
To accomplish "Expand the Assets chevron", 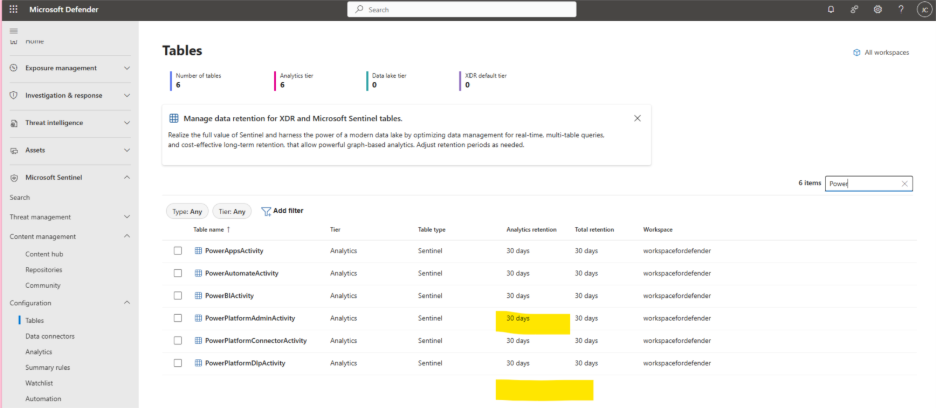I will click(x=127, y=151).
